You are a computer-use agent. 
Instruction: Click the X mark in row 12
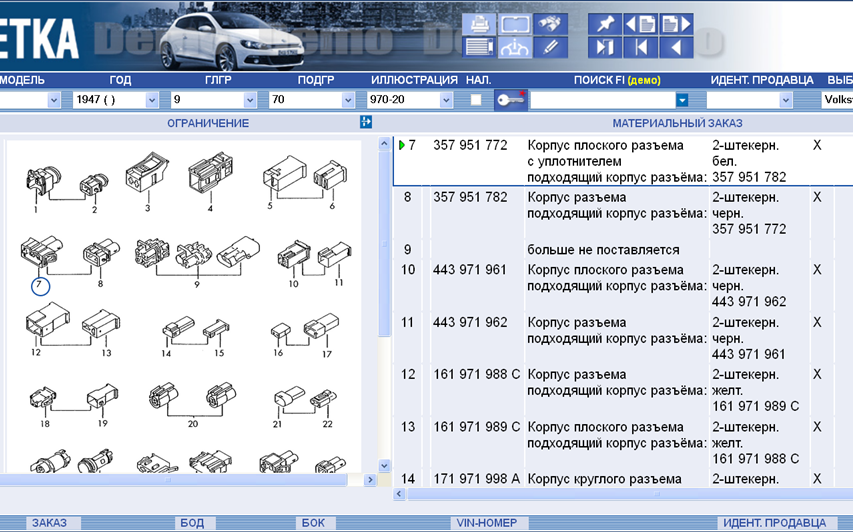pyautogui.click(x=817, y=374)
